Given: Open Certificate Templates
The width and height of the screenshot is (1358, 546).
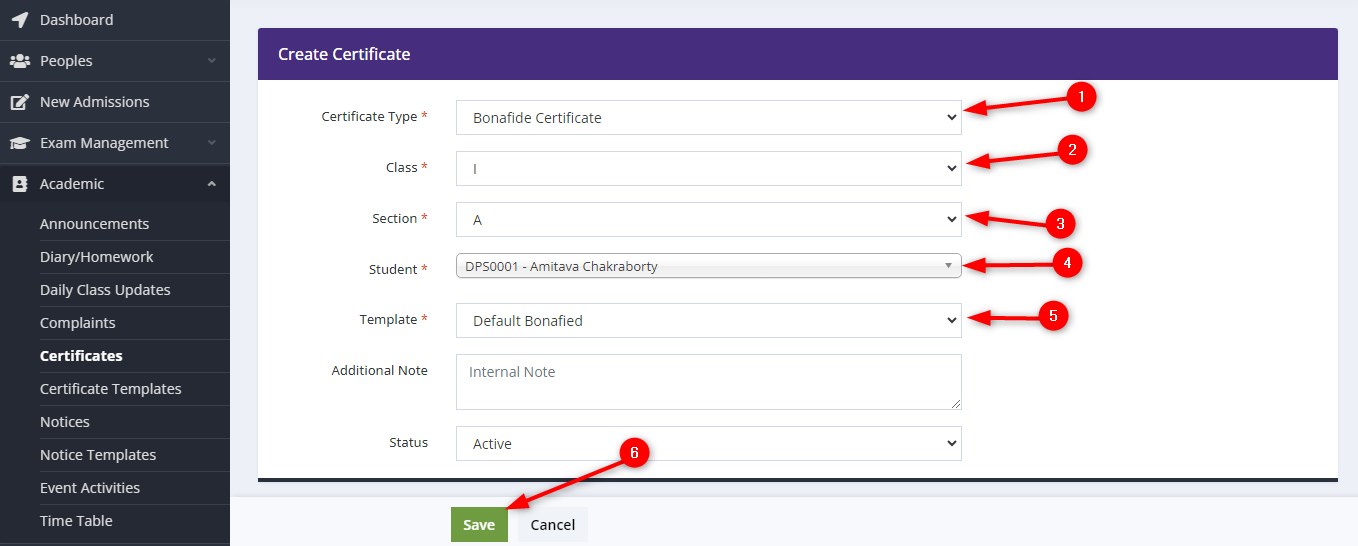Looking at the screenshot, I should [111, 389].
